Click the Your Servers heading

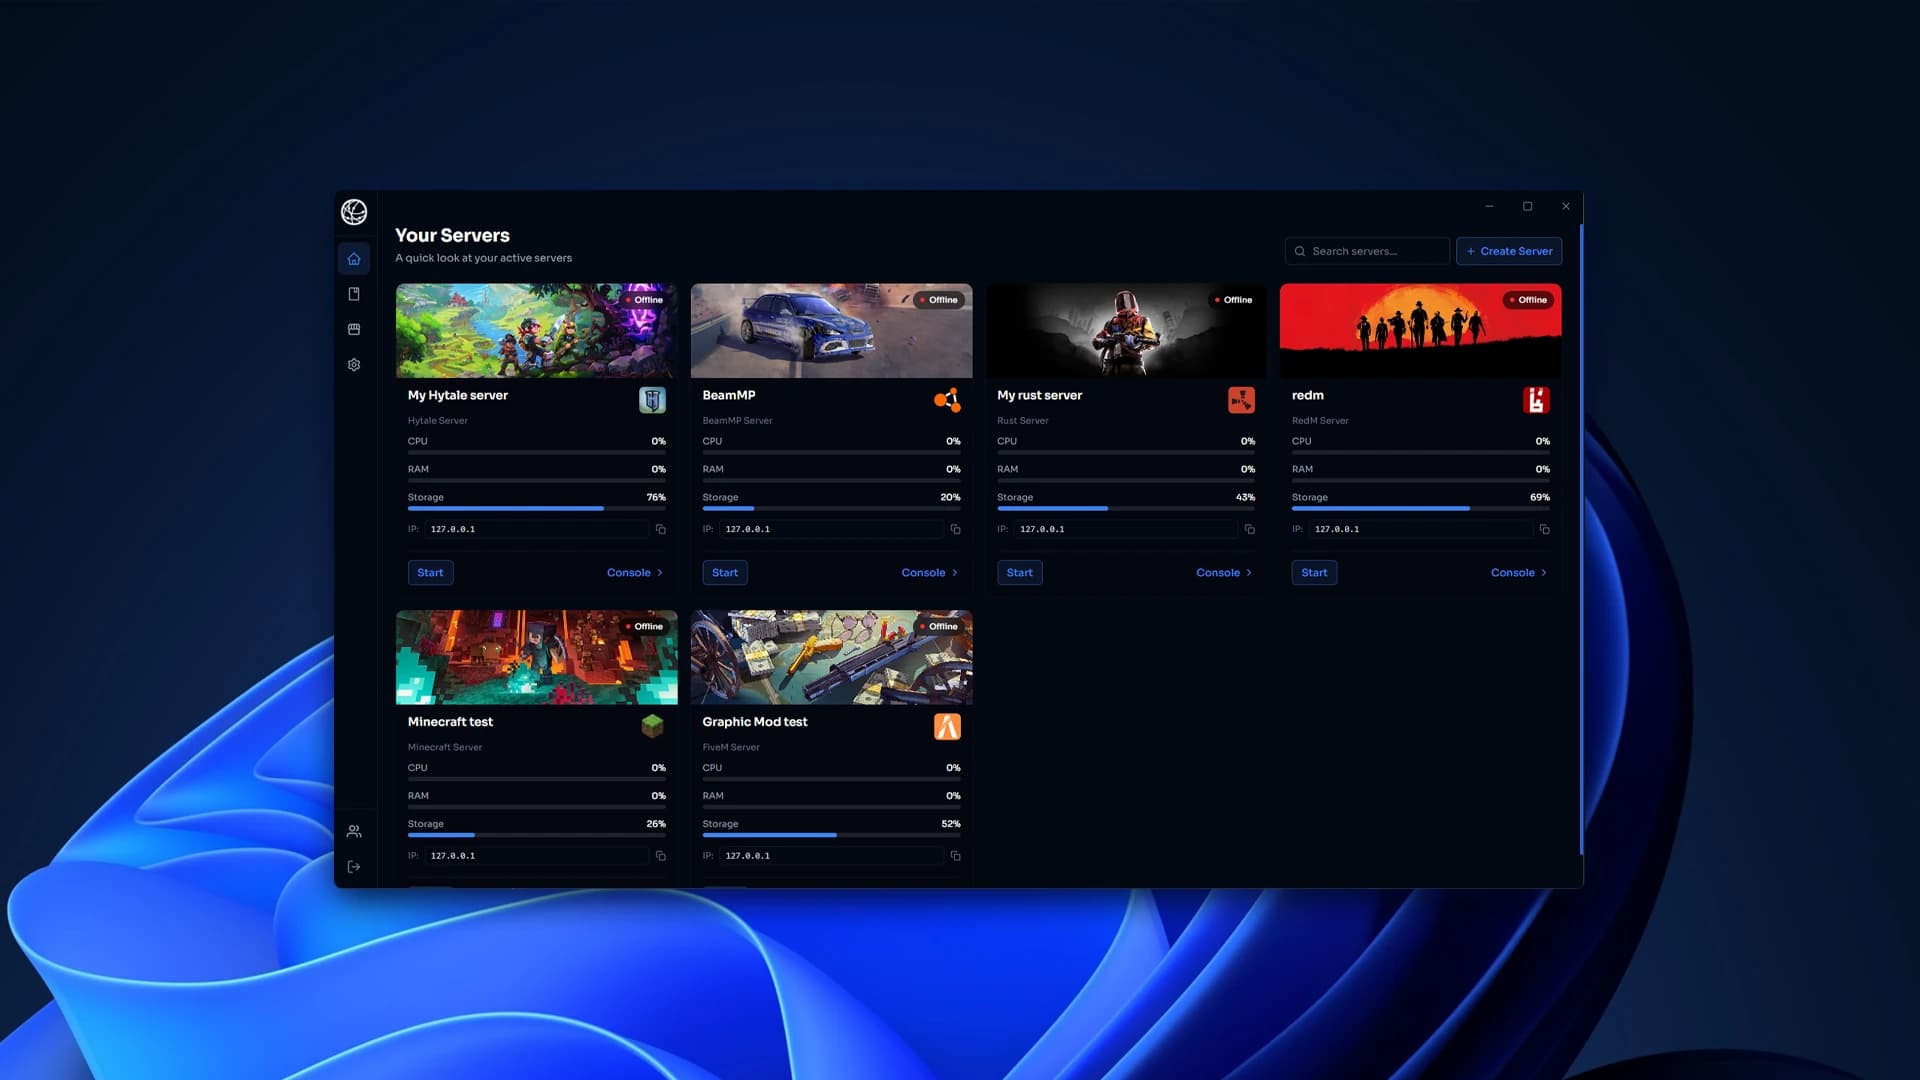tap(452, 236)
